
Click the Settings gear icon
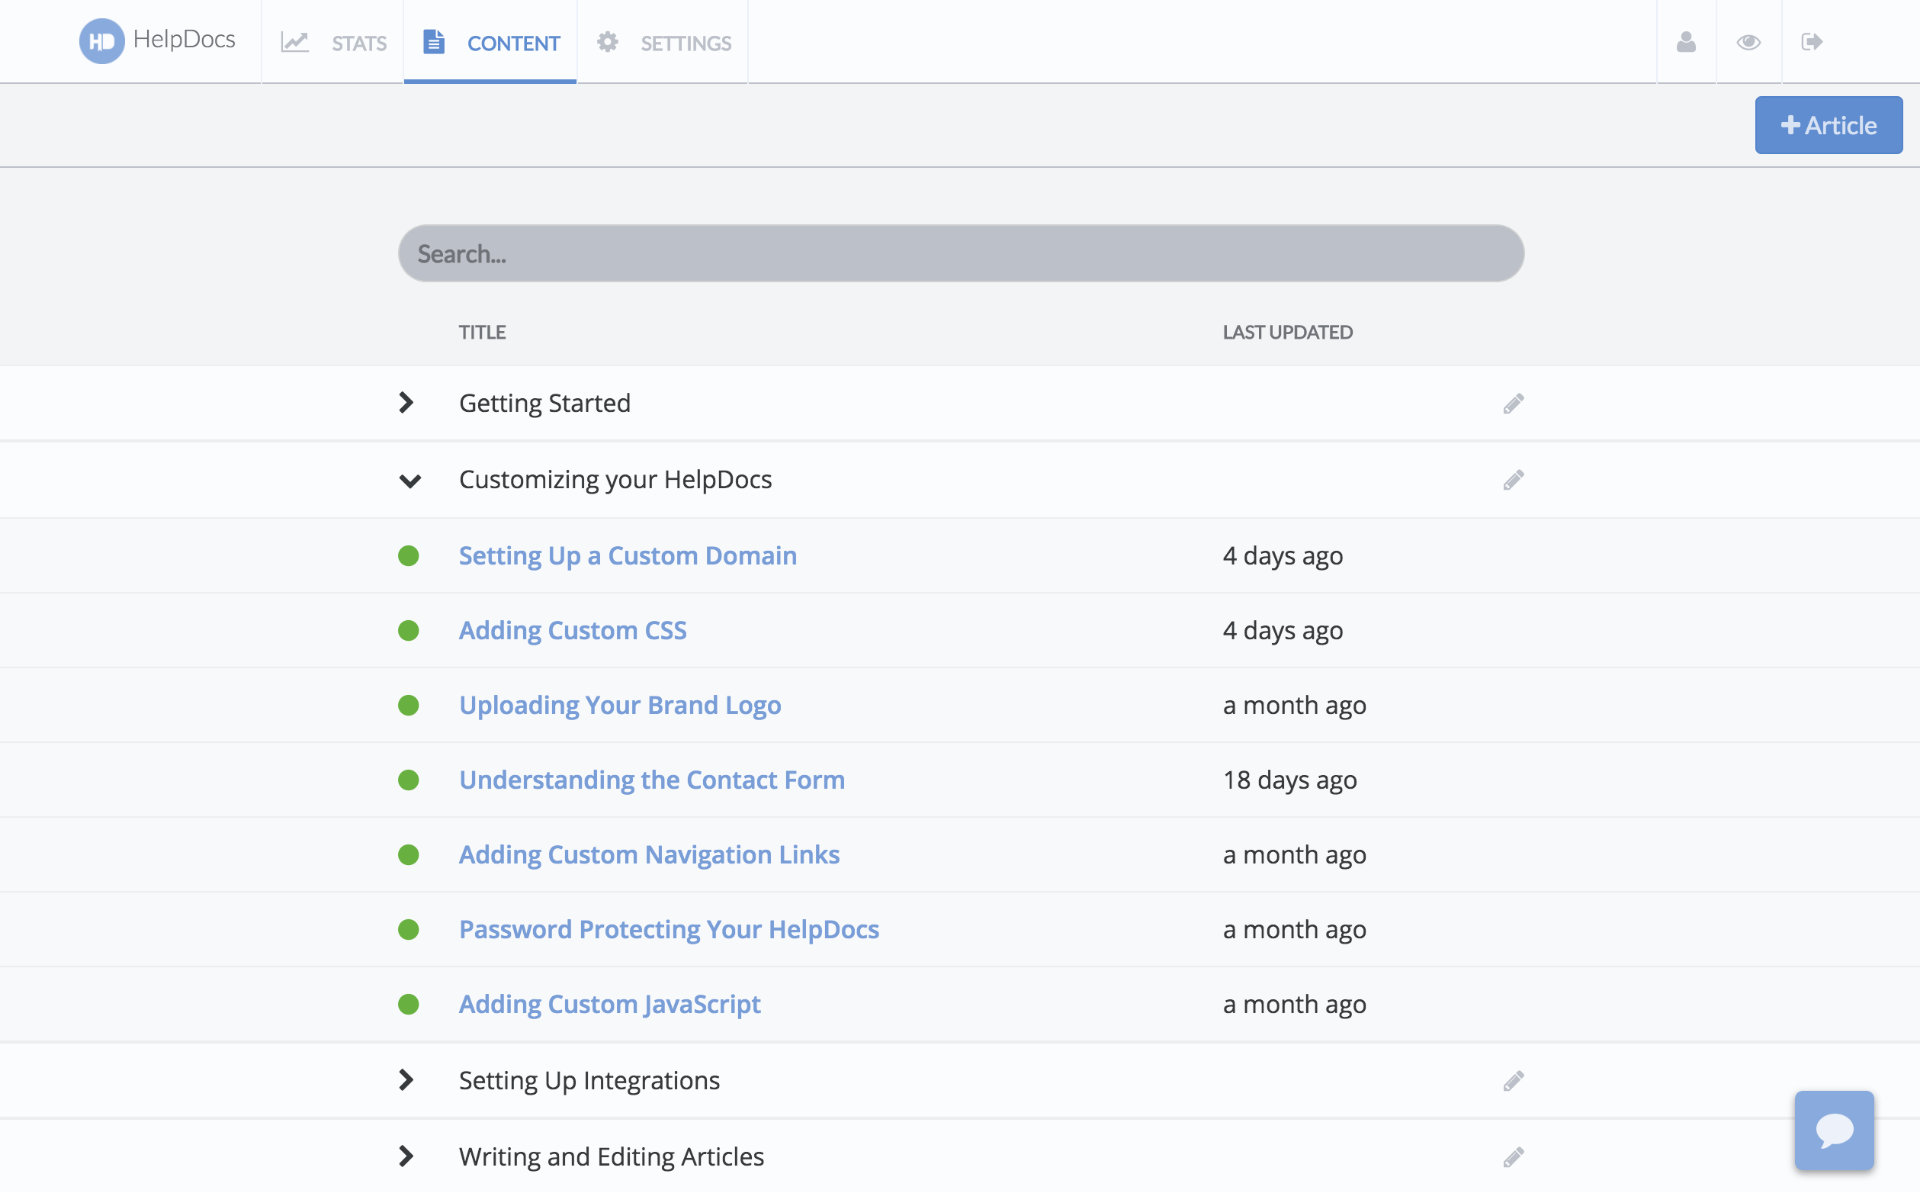click(x=608, y=41)
